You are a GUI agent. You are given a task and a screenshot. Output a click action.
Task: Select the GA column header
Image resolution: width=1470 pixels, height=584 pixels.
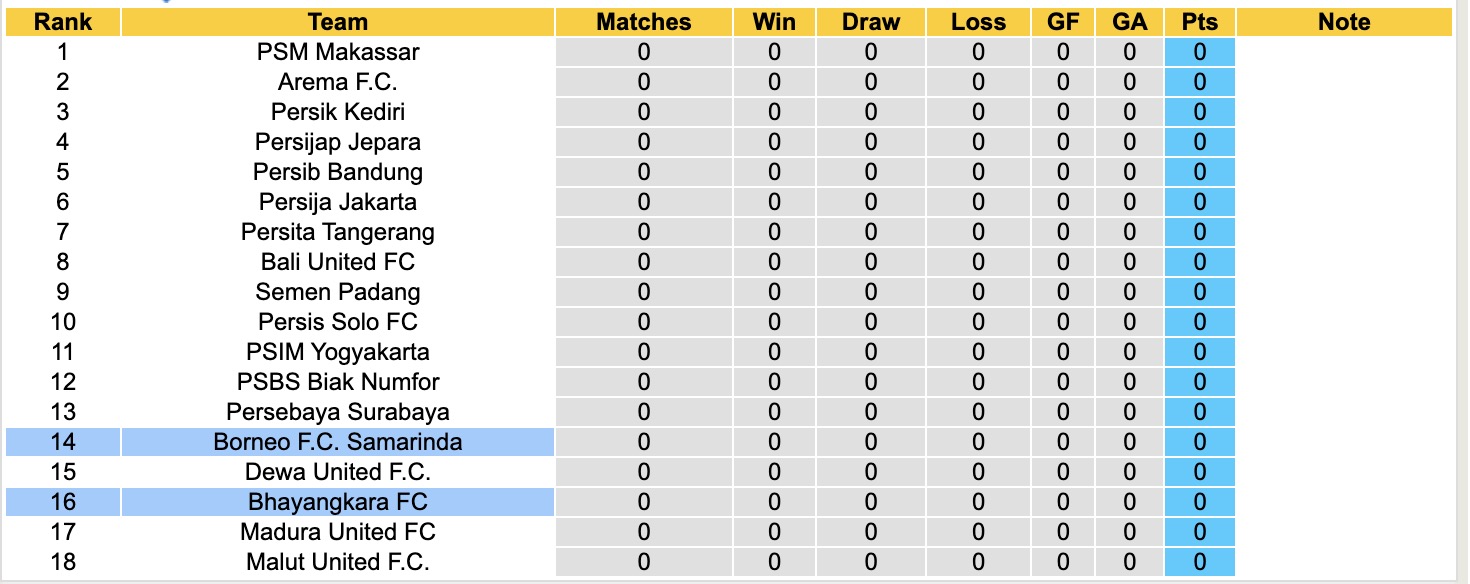pyautogui.click(x=1129, y=22)
